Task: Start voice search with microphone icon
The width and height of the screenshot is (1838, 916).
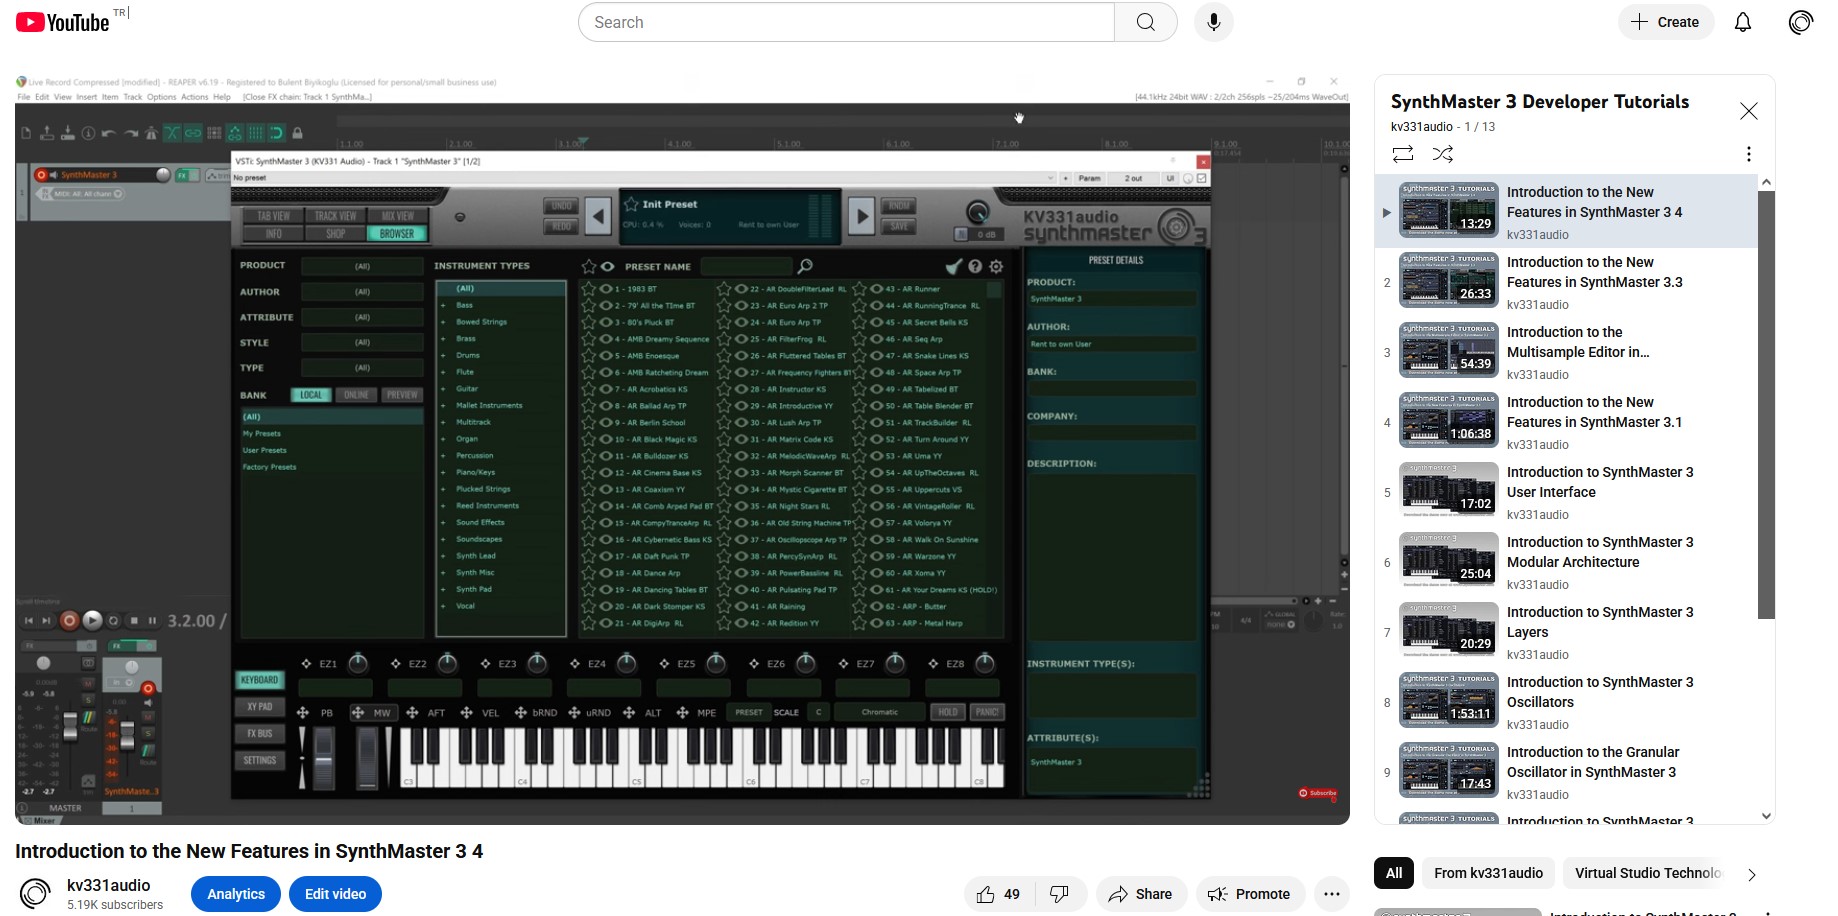Action: [x=1213, y=22]
